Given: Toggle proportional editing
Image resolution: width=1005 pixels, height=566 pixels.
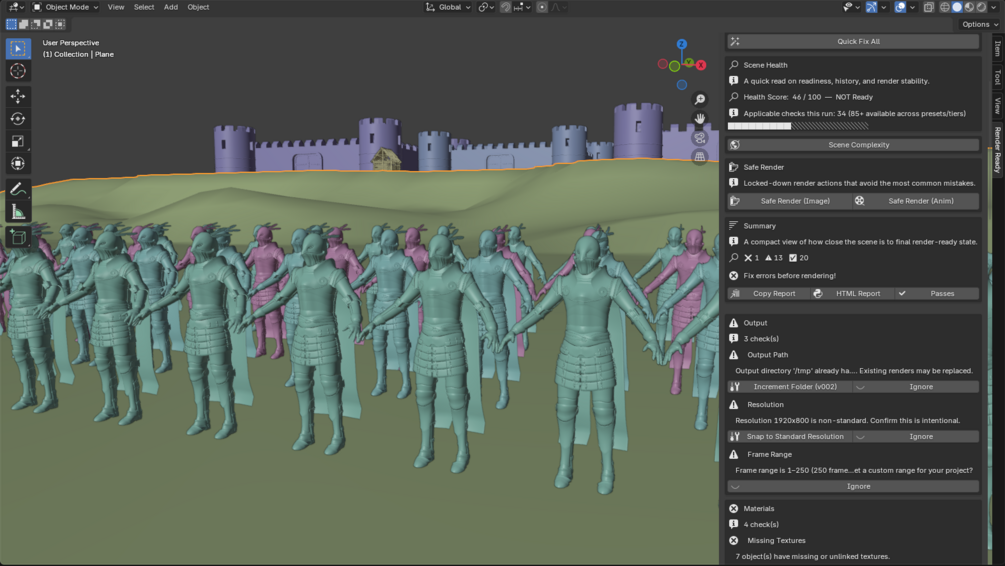Looking at the screenshot, I should tap(542, 7).
